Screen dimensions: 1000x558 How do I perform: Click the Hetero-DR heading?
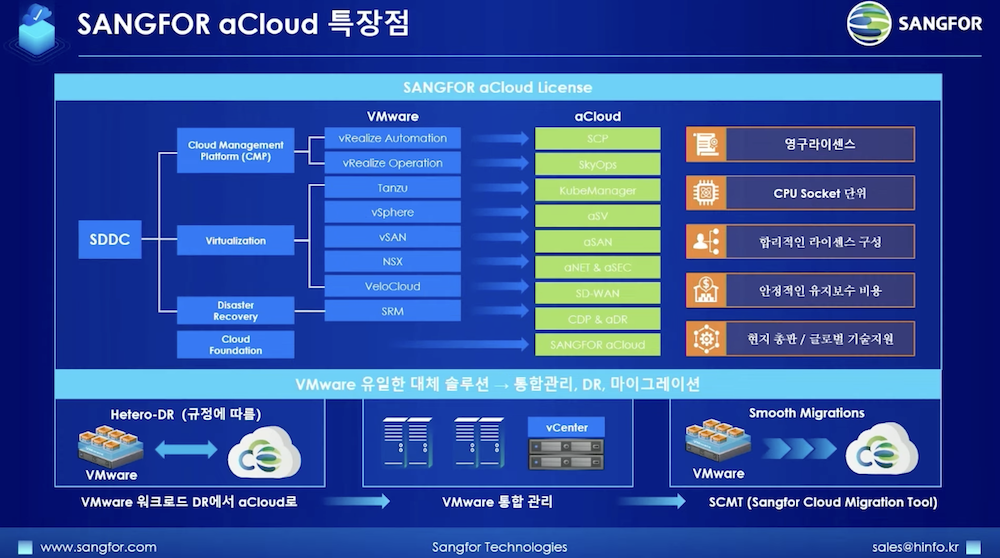pos(186,415)
